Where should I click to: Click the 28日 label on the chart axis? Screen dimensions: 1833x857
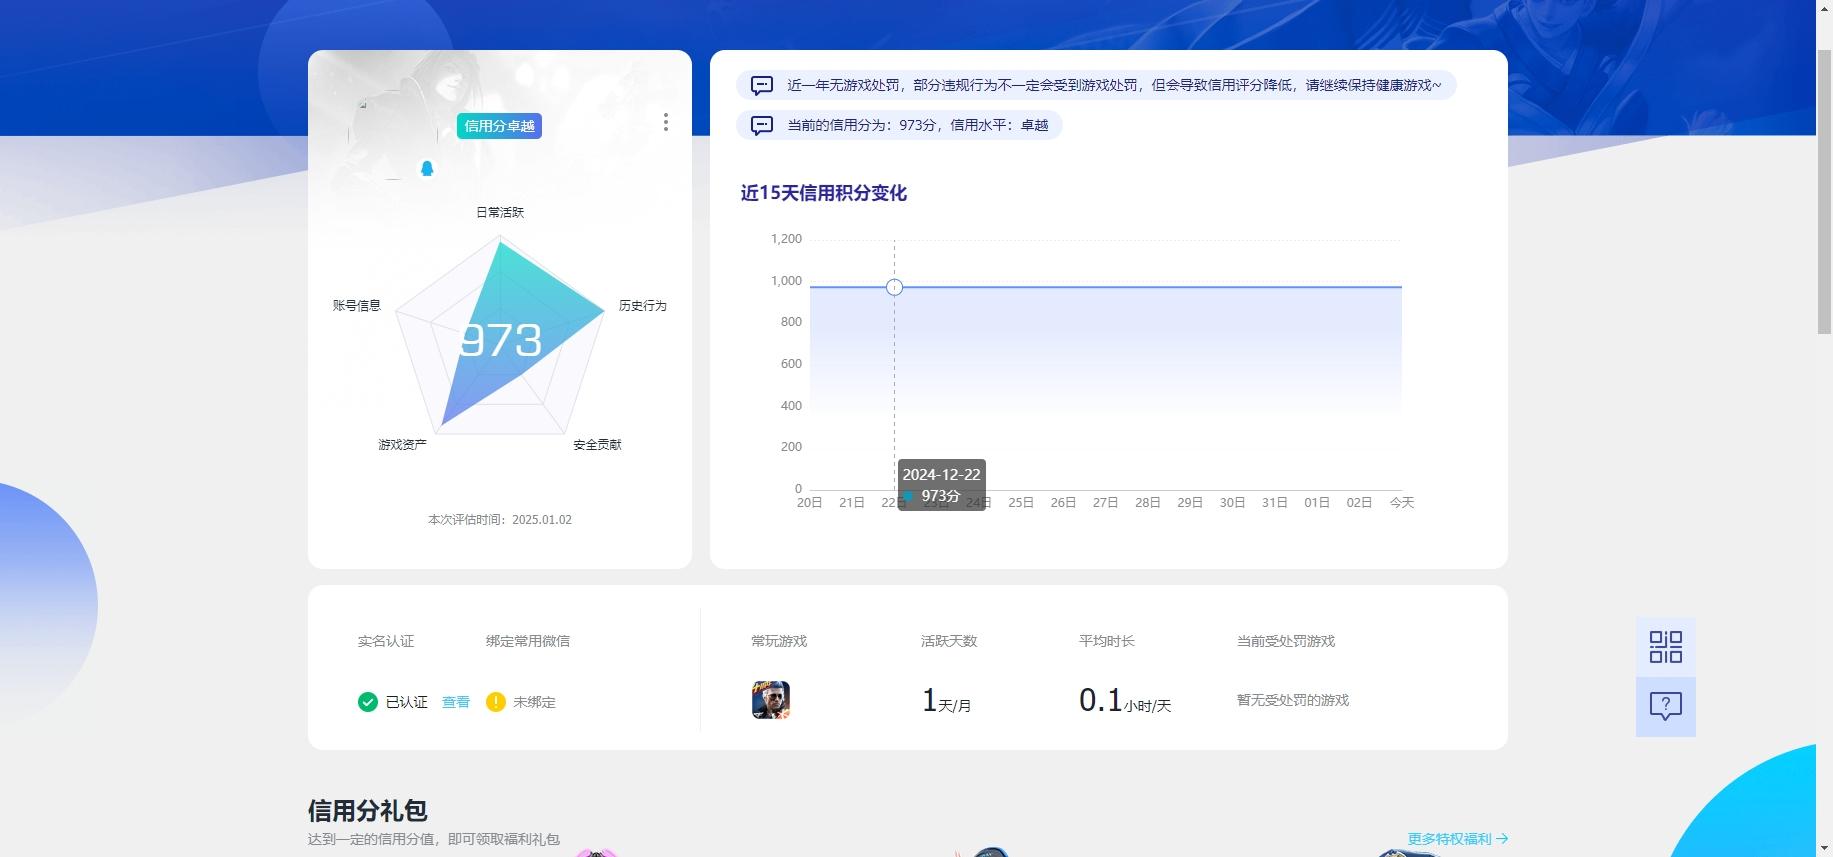[x=1147, y=502]
